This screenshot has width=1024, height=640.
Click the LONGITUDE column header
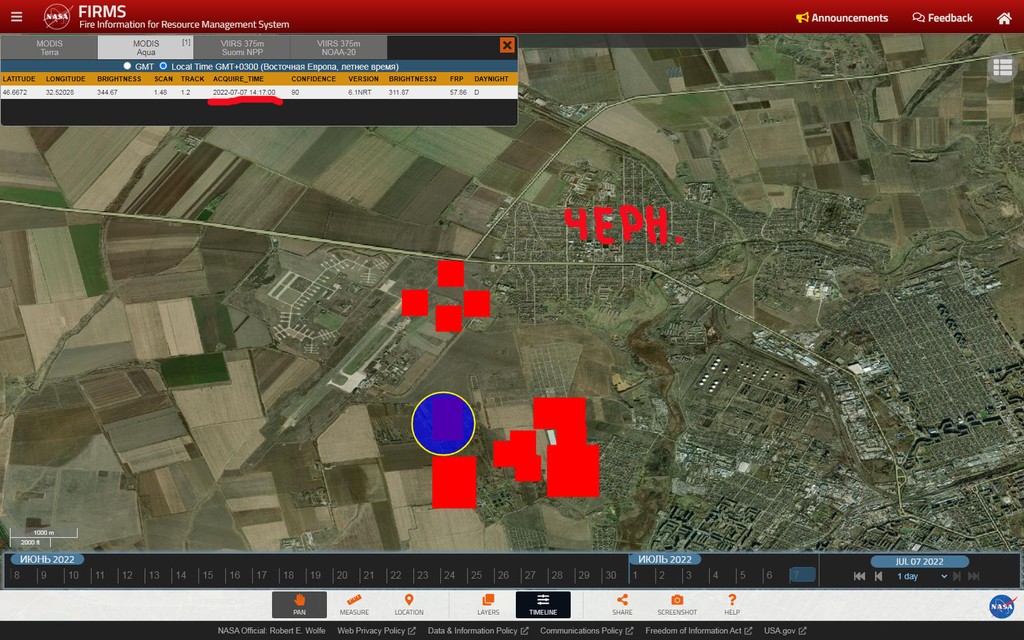tap(65, 79)
